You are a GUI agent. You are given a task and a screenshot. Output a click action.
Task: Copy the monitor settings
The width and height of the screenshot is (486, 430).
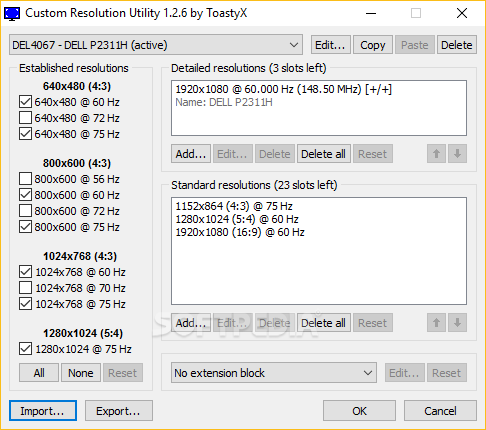[373, 45]
